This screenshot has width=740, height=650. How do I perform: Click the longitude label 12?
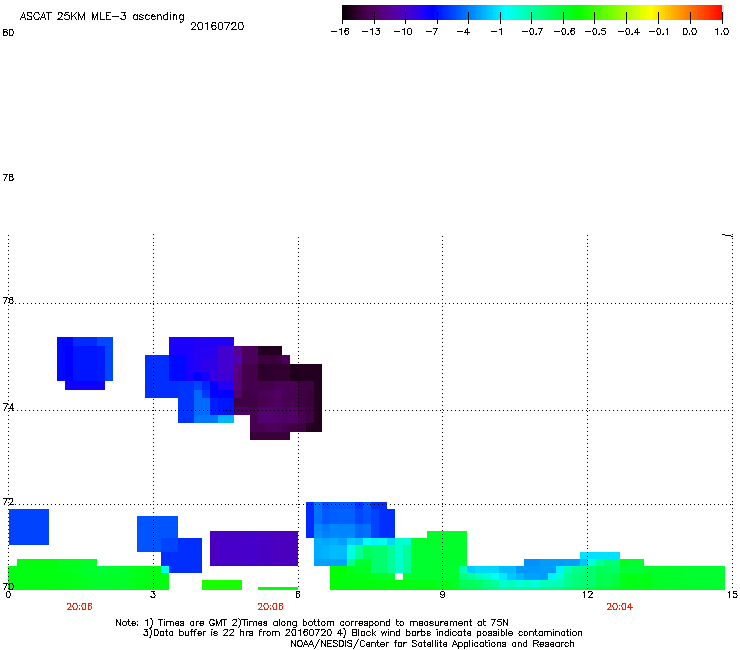tap(587, 594)
